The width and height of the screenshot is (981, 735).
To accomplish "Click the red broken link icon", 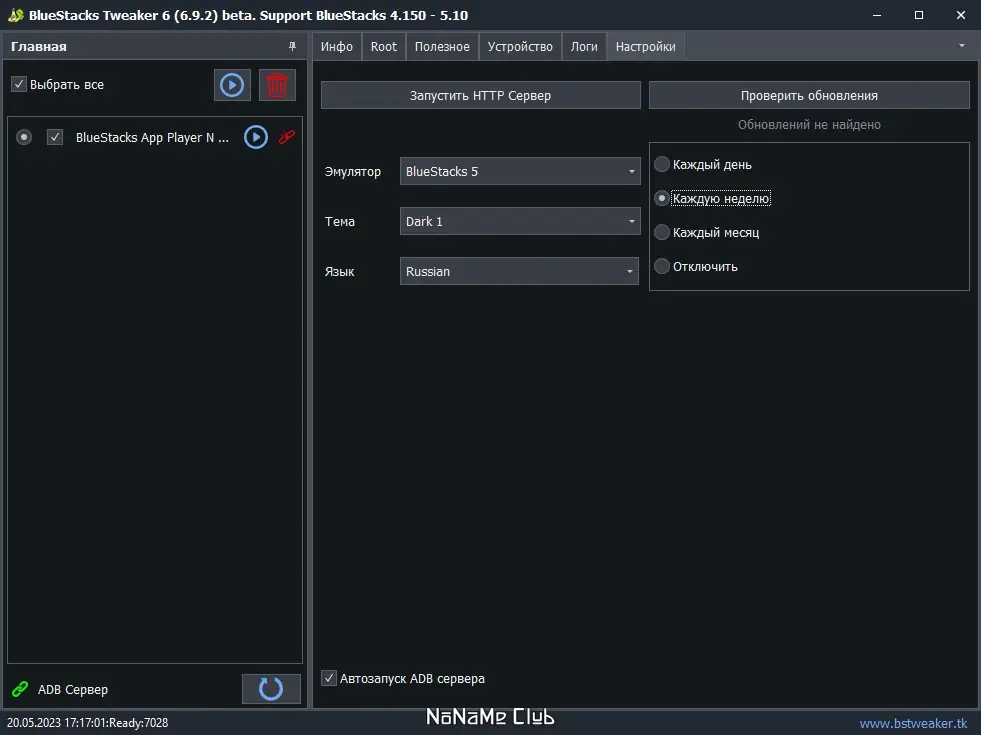I will point(287,136).
